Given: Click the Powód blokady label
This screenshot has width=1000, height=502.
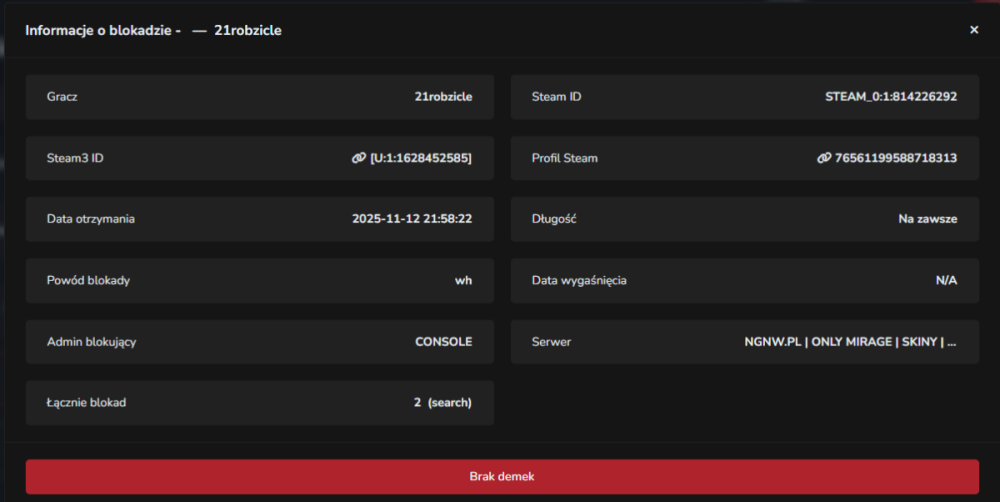Looking at the screenshot, I should 88,280.
